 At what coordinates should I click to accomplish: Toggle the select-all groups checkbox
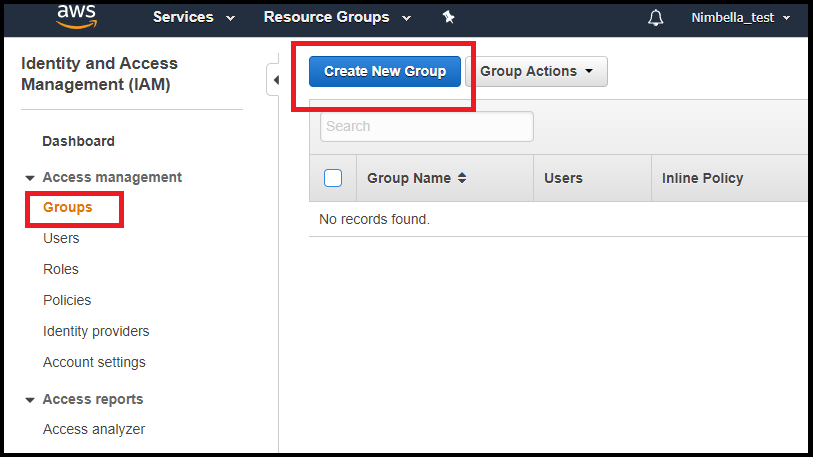[x=333, y=178]
